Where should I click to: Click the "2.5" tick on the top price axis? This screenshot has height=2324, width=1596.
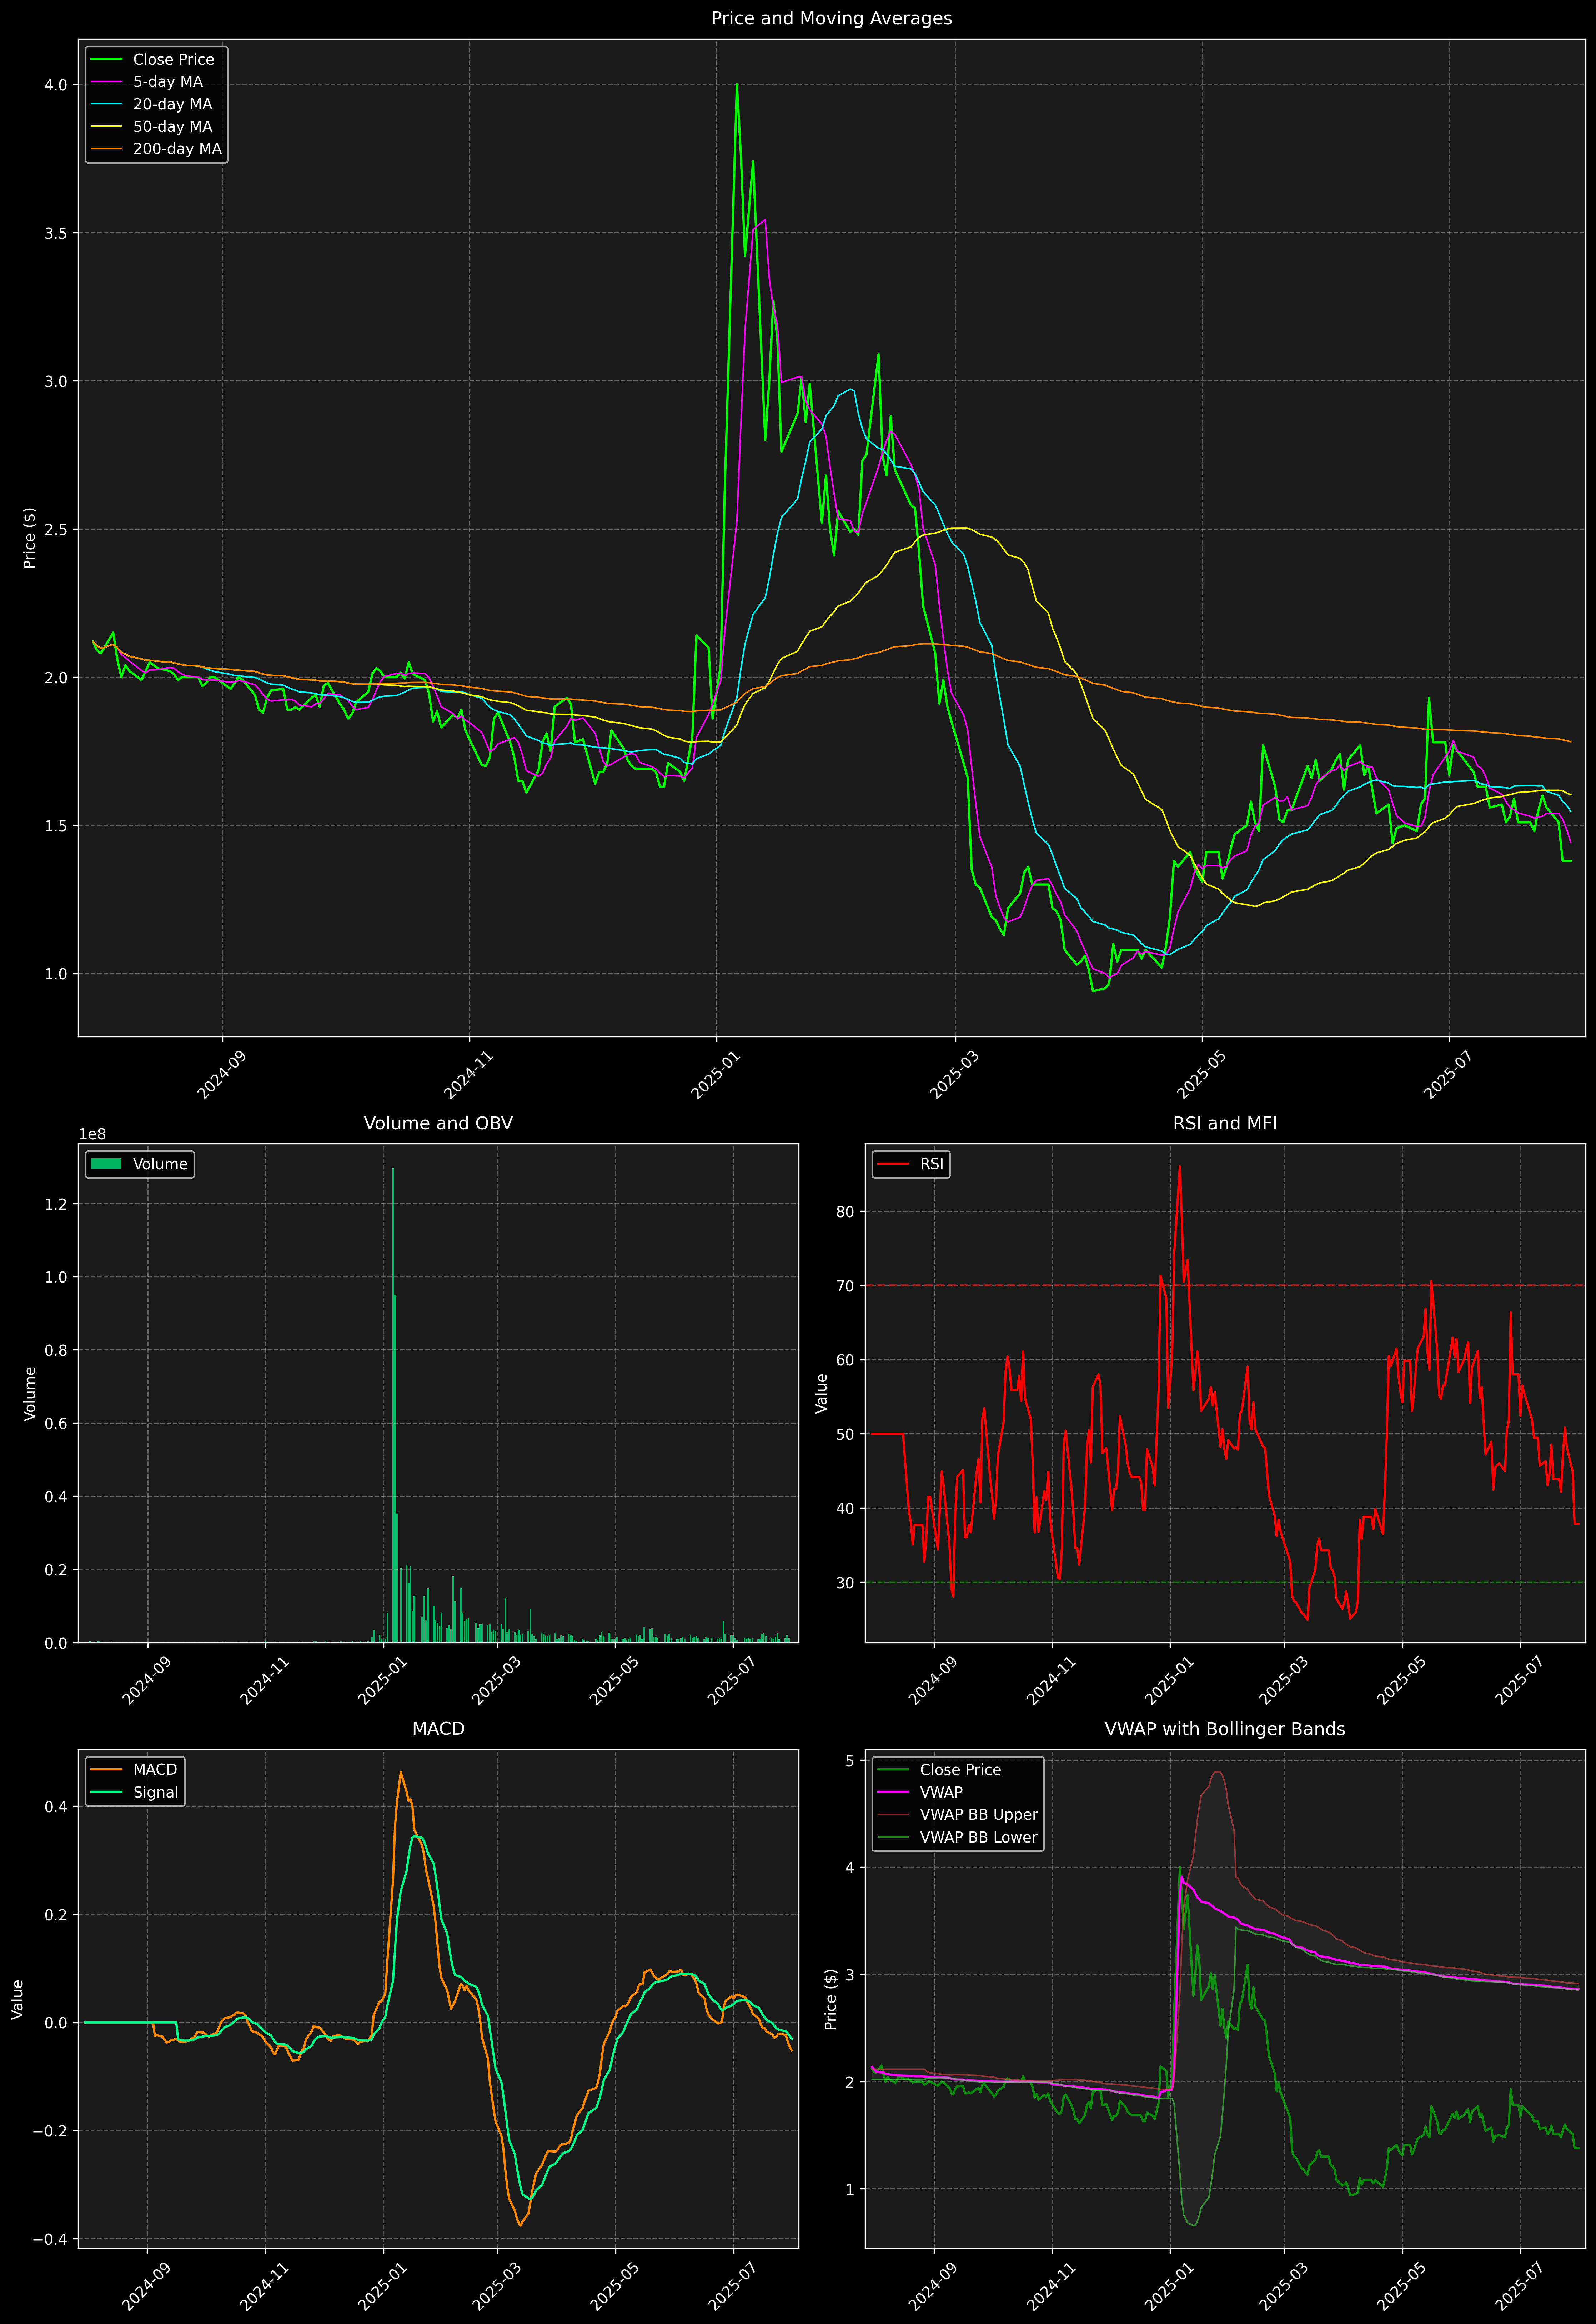coord(56,529)
